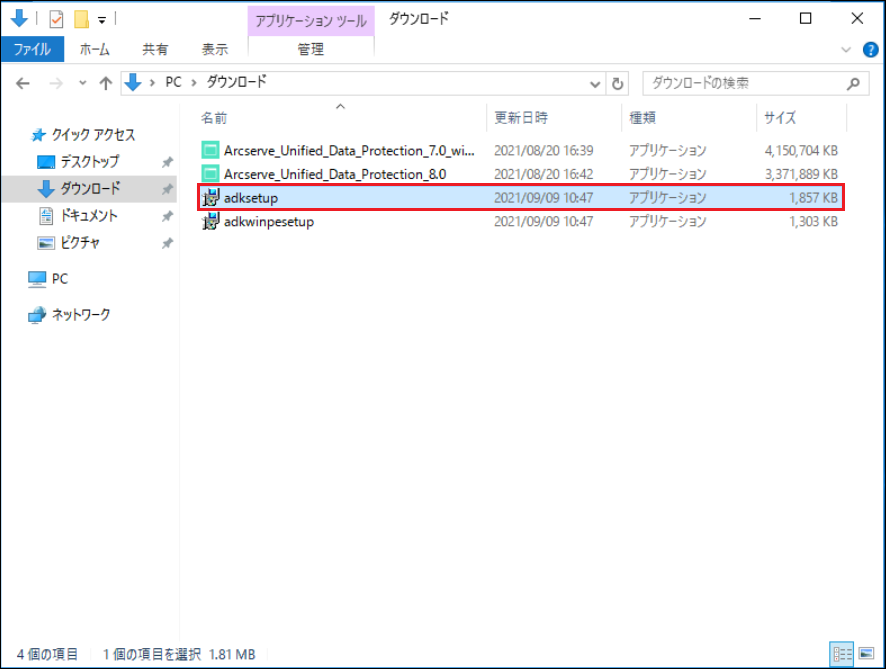
Task: Expand the chevron after PC in address bar
Action: (x=194, y=83)
